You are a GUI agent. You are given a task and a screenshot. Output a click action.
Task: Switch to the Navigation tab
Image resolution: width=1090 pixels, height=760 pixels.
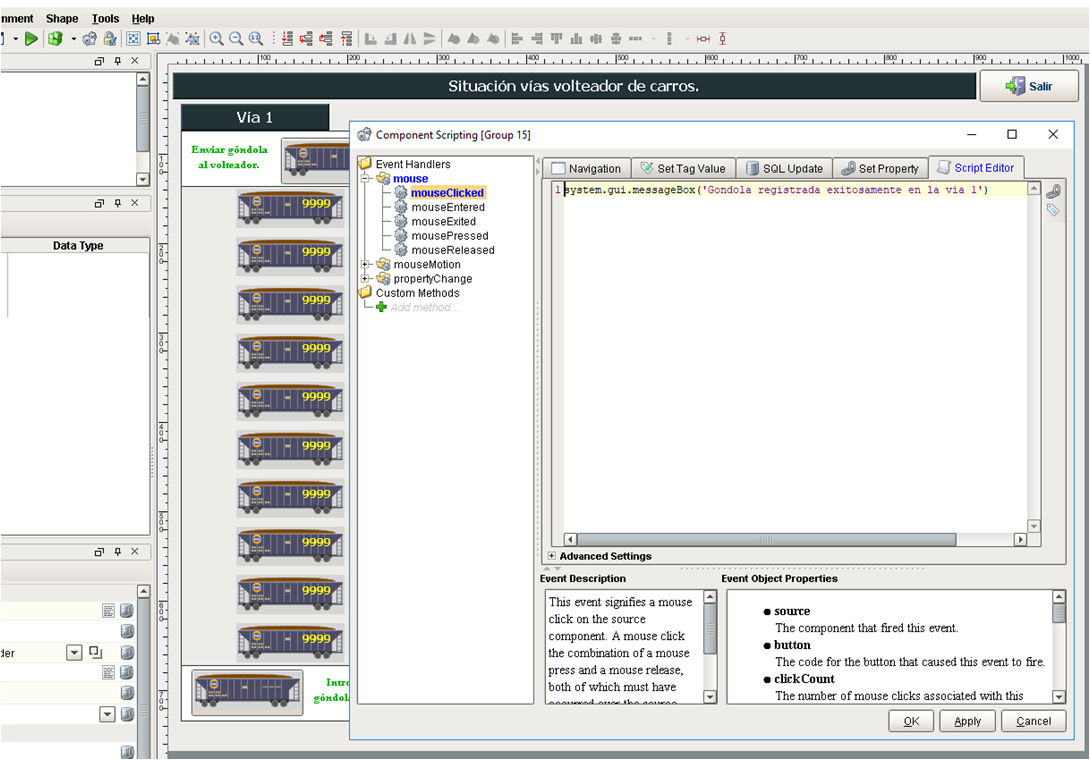[586, 169]
